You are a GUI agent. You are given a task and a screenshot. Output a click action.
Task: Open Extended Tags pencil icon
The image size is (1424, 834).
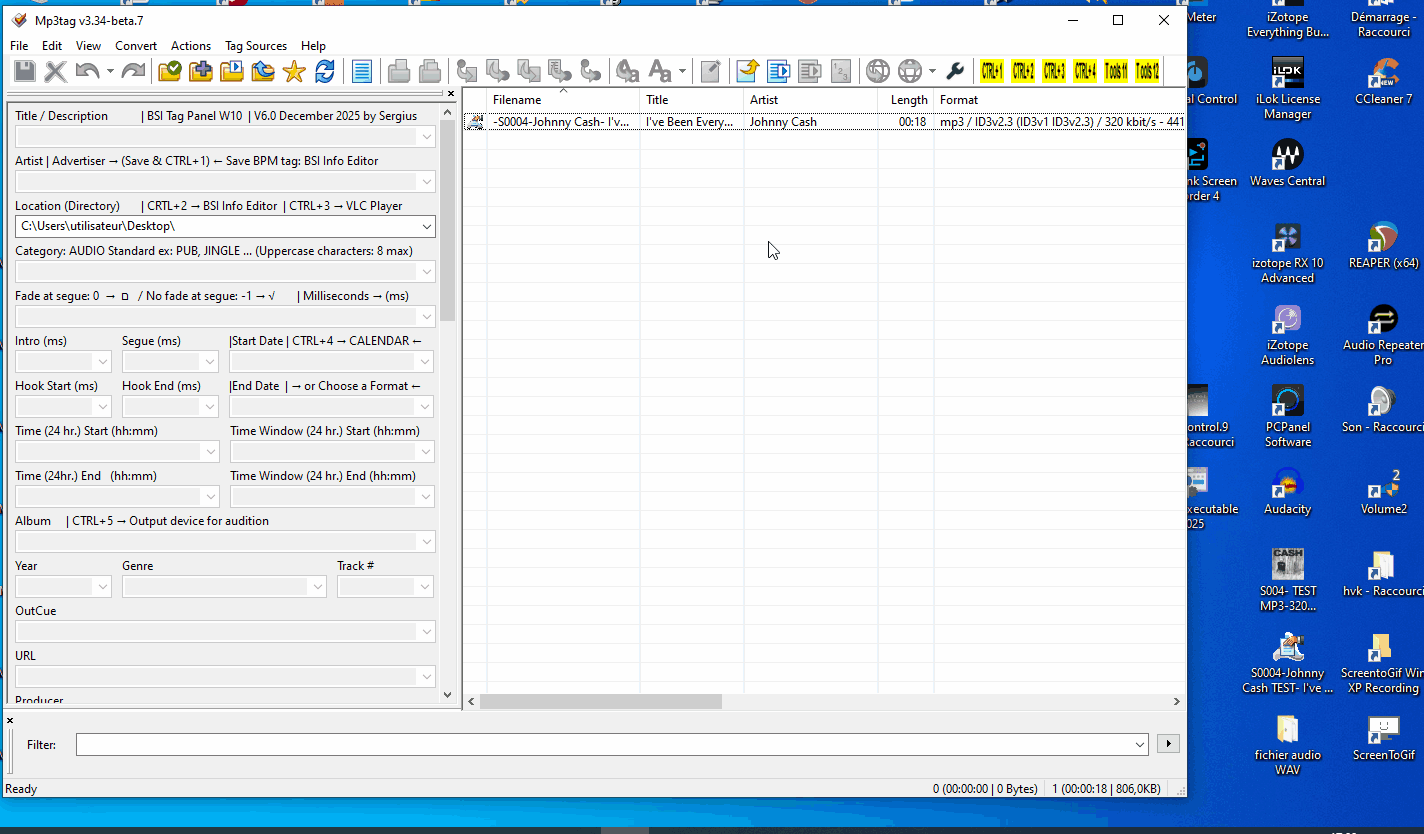pyautogui.click(x=710, y=71)
